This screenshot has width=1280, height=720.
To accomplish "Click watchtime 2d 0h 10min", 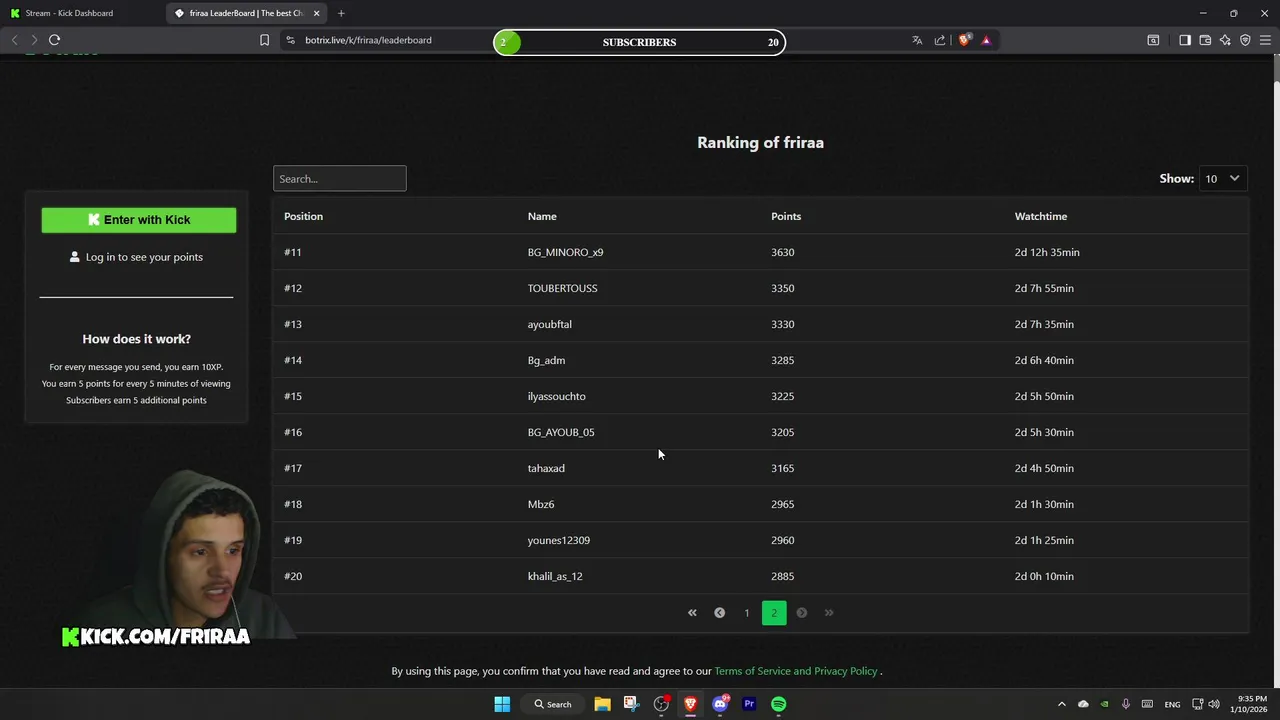I will pos(1044,576).
